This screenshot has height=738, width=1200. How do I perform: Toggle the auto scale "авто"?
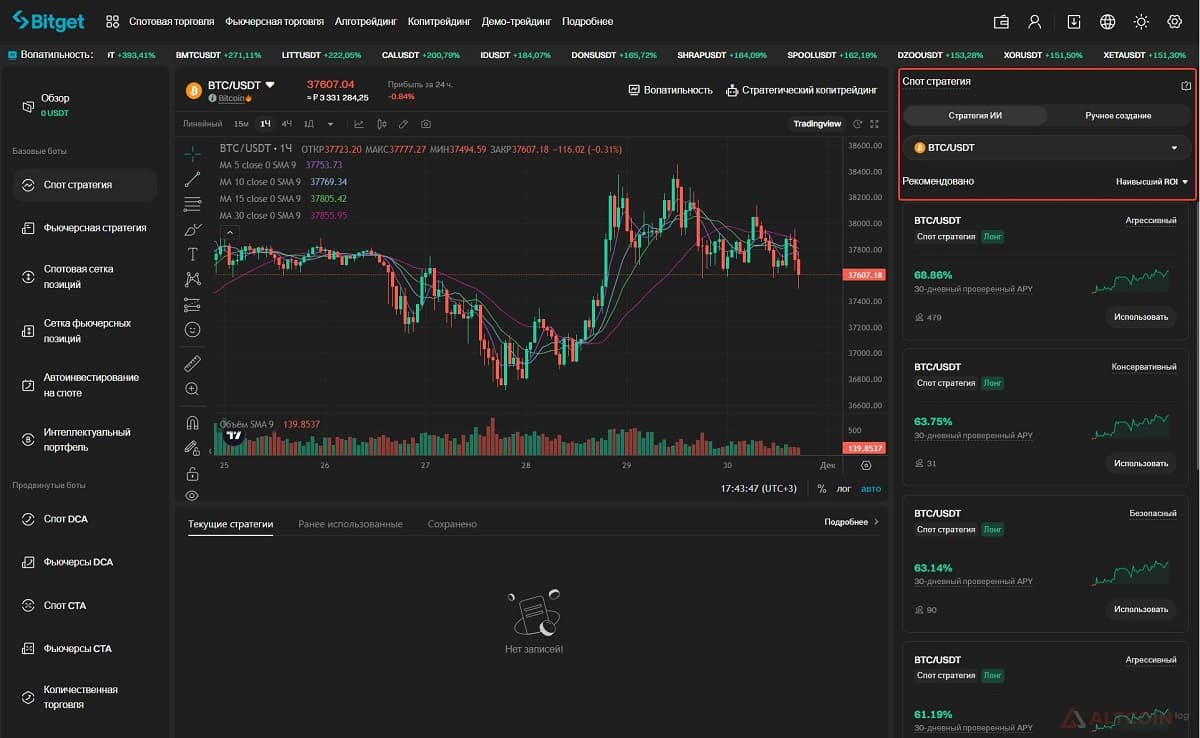coord(872,489)
